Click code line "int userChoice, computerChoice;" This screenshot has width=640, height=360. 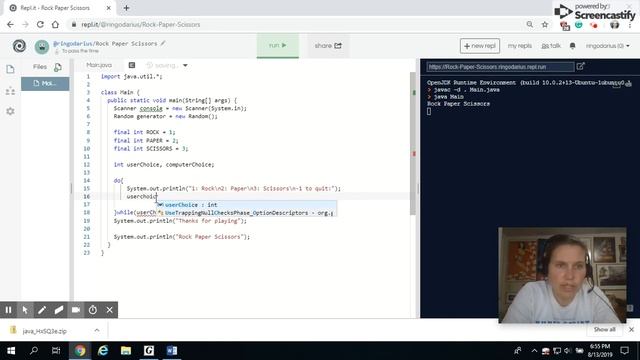(x=164, y=164)
